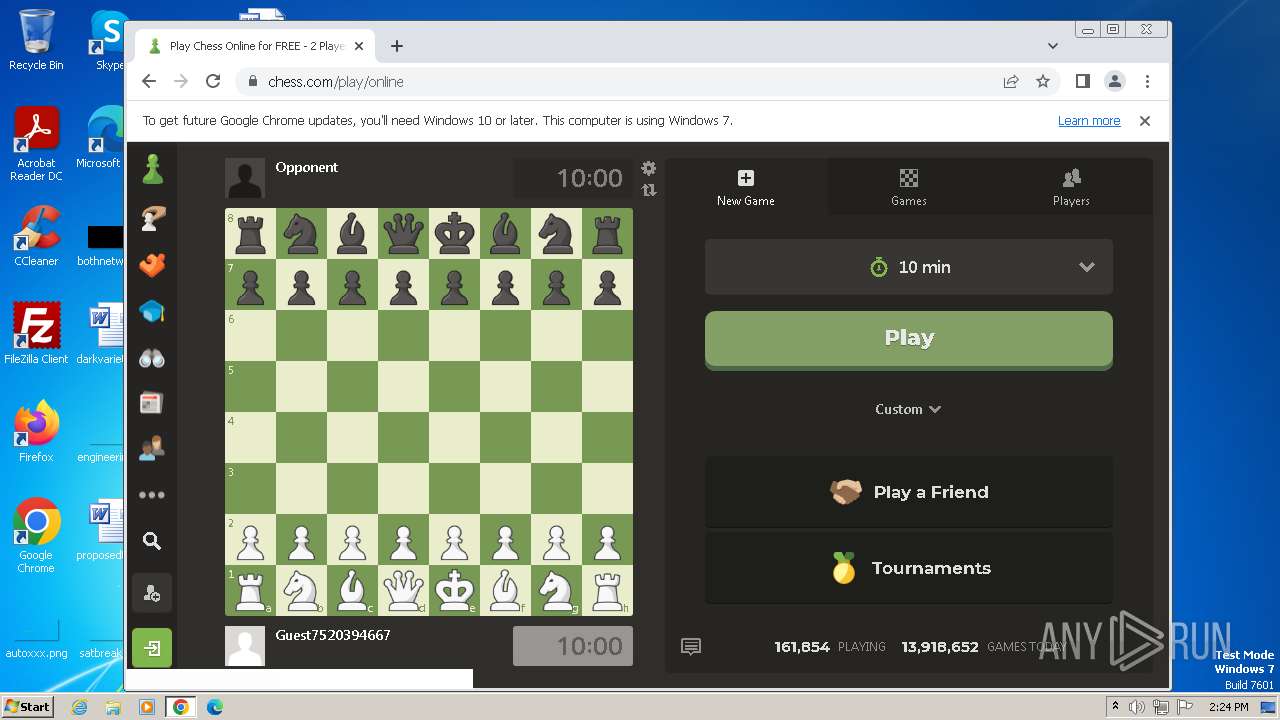Click the Opponent avatar
Image resolution: width=1280 pixels, height=720 pixels.
click(x=245, y=178)
